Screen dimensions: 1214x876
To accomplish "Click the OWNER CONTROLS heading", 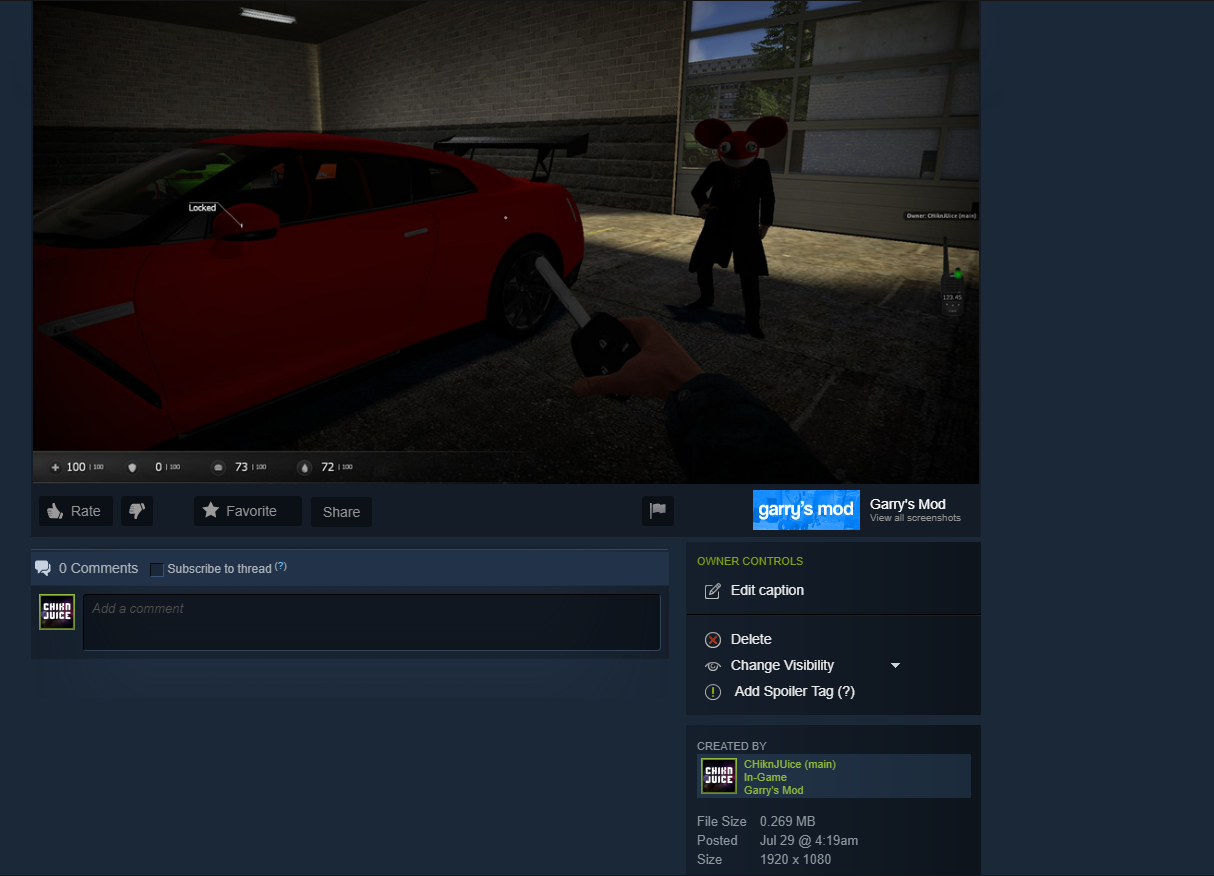I will tap(750, 561).
